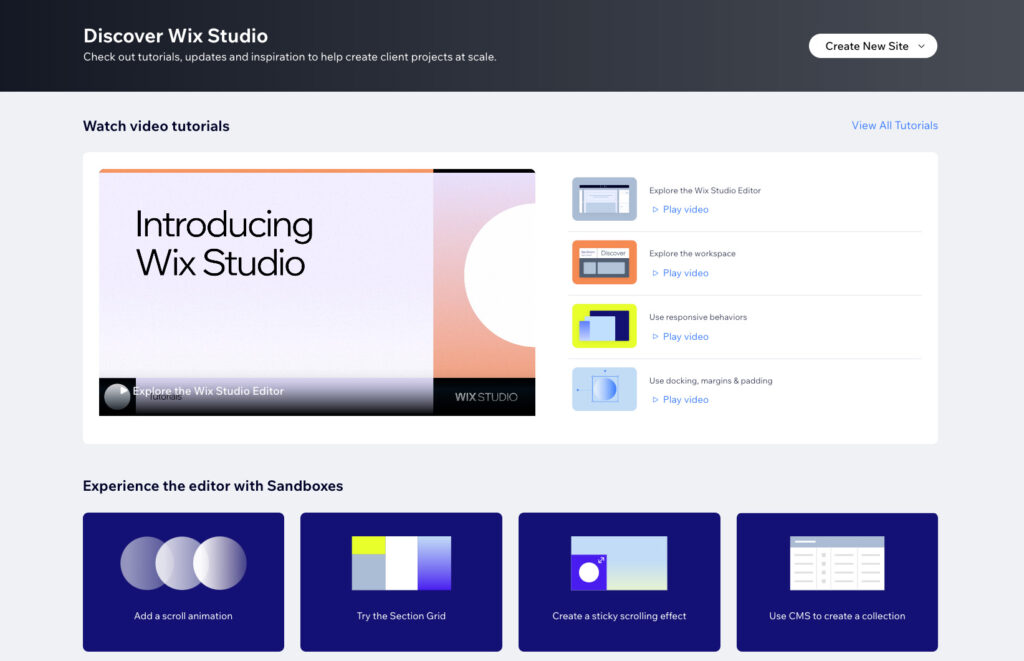Open the View All Tutorials link
The image size is (1024, 661).
(894, 125)
